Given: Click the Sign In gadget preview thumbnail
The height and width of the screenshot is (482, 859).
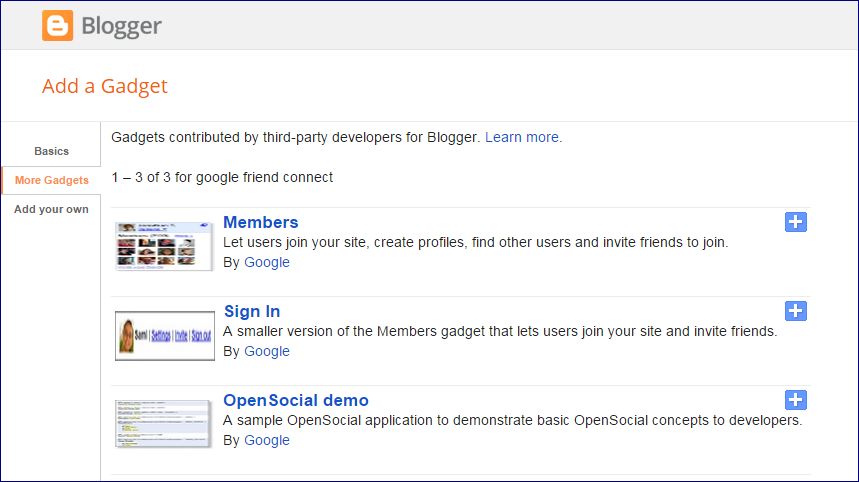Looking at the screenshot, I should [165, 336].
